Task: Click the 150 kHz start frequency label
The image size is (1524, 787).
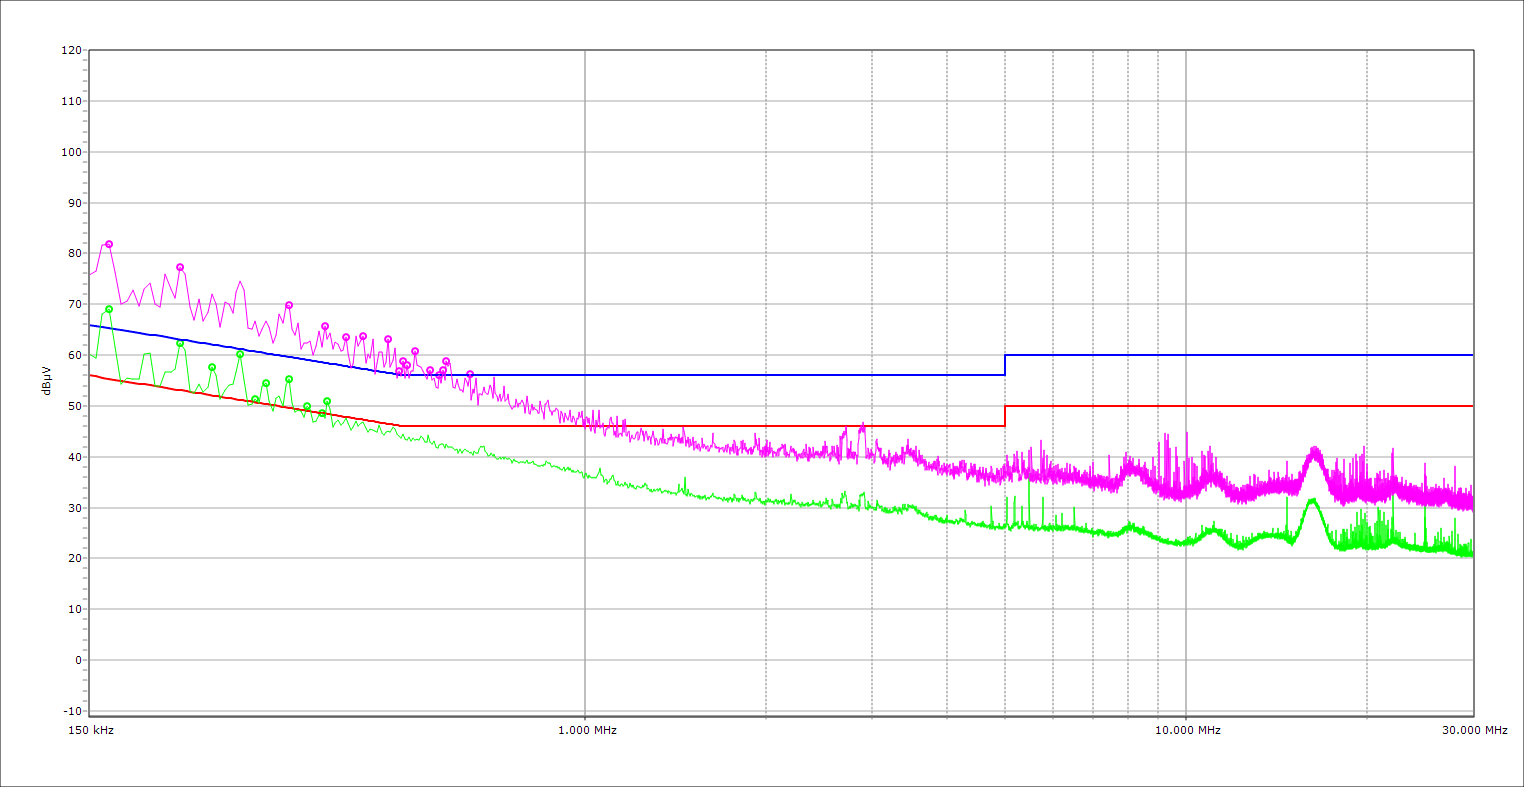Action: 93,730
